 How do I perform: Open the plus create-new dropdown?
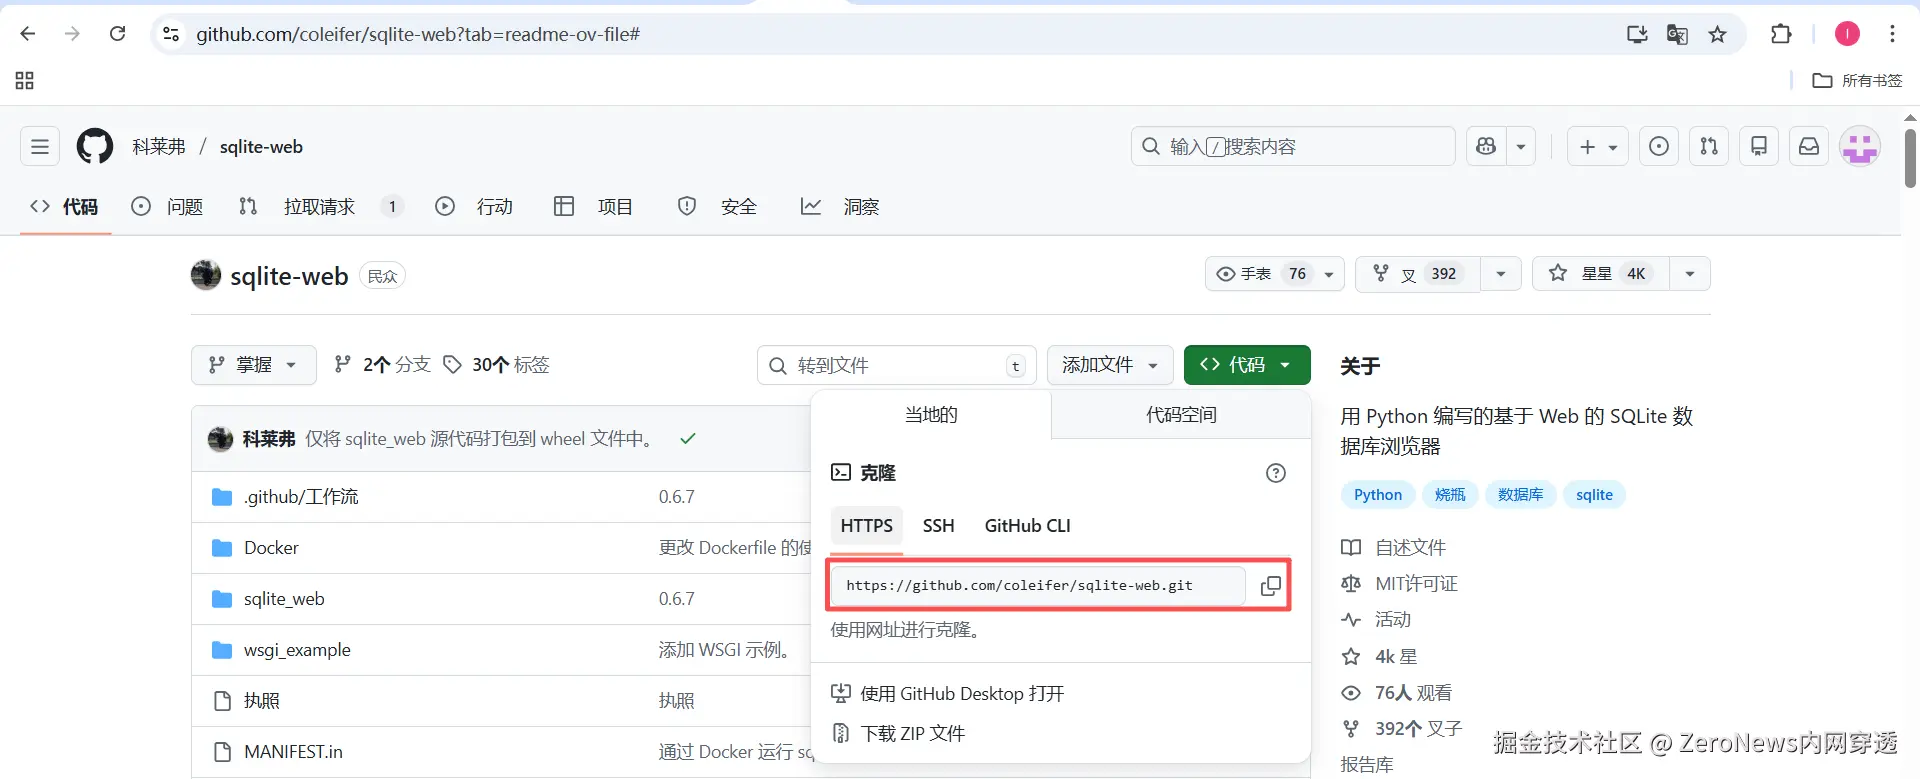1597,147
